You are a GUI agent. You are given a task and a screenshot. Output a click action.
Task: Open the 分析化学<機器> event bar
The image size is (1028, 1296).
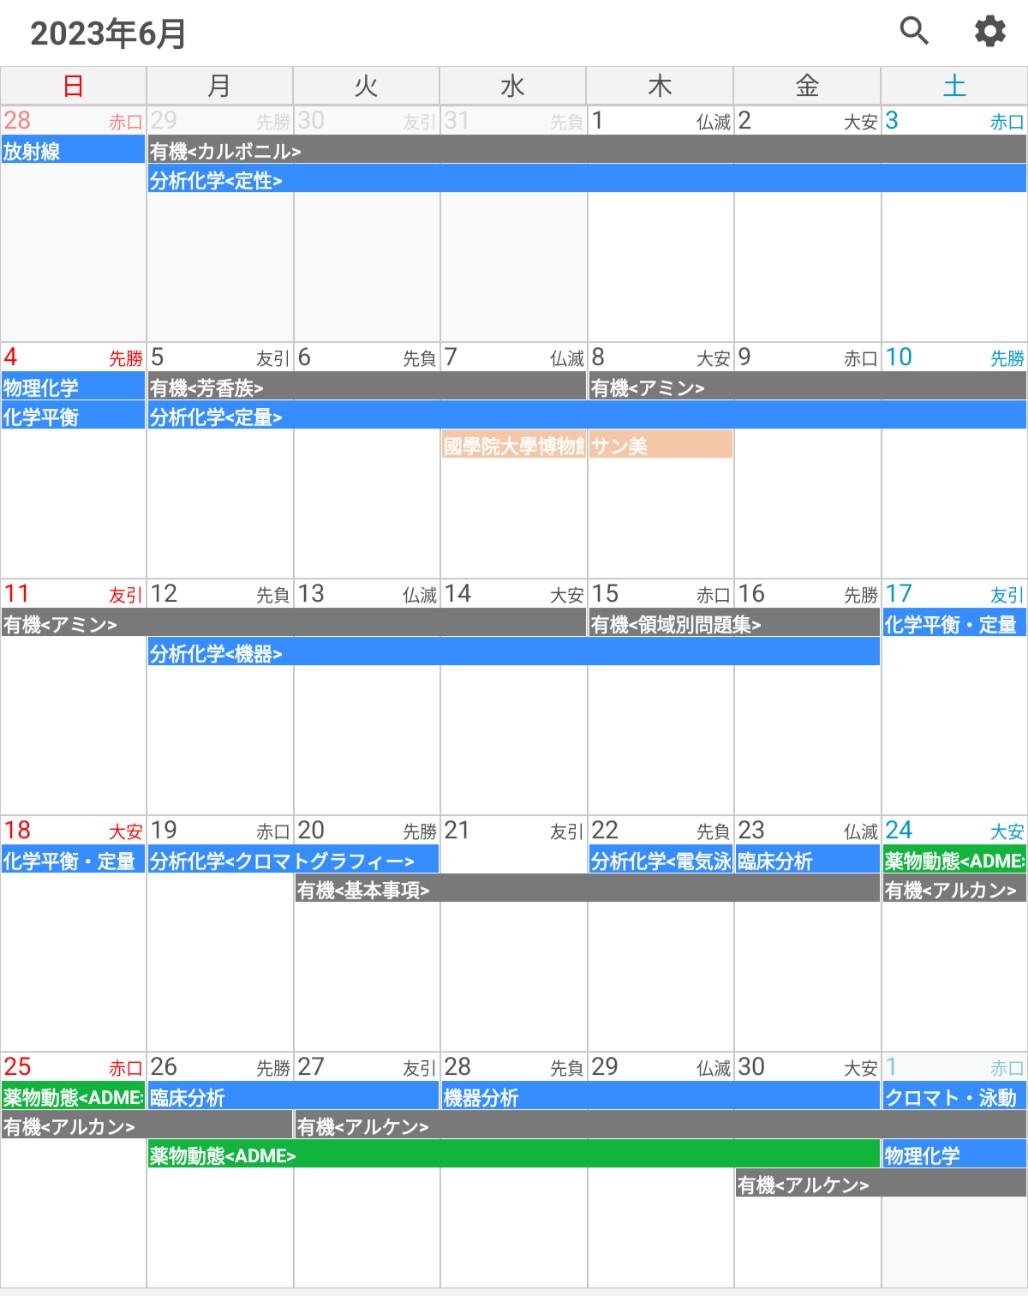(514, 653)
